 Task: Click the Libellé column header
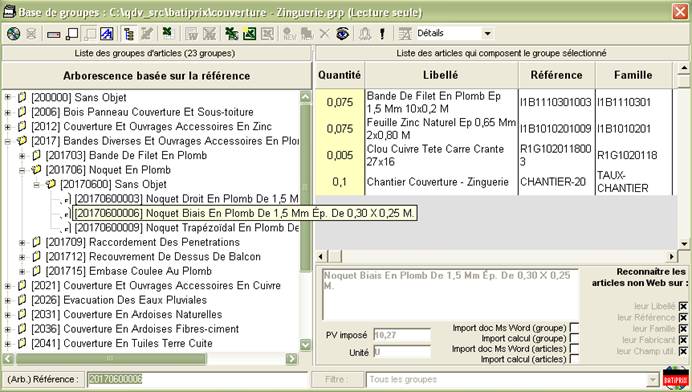[x=441, y=75]
